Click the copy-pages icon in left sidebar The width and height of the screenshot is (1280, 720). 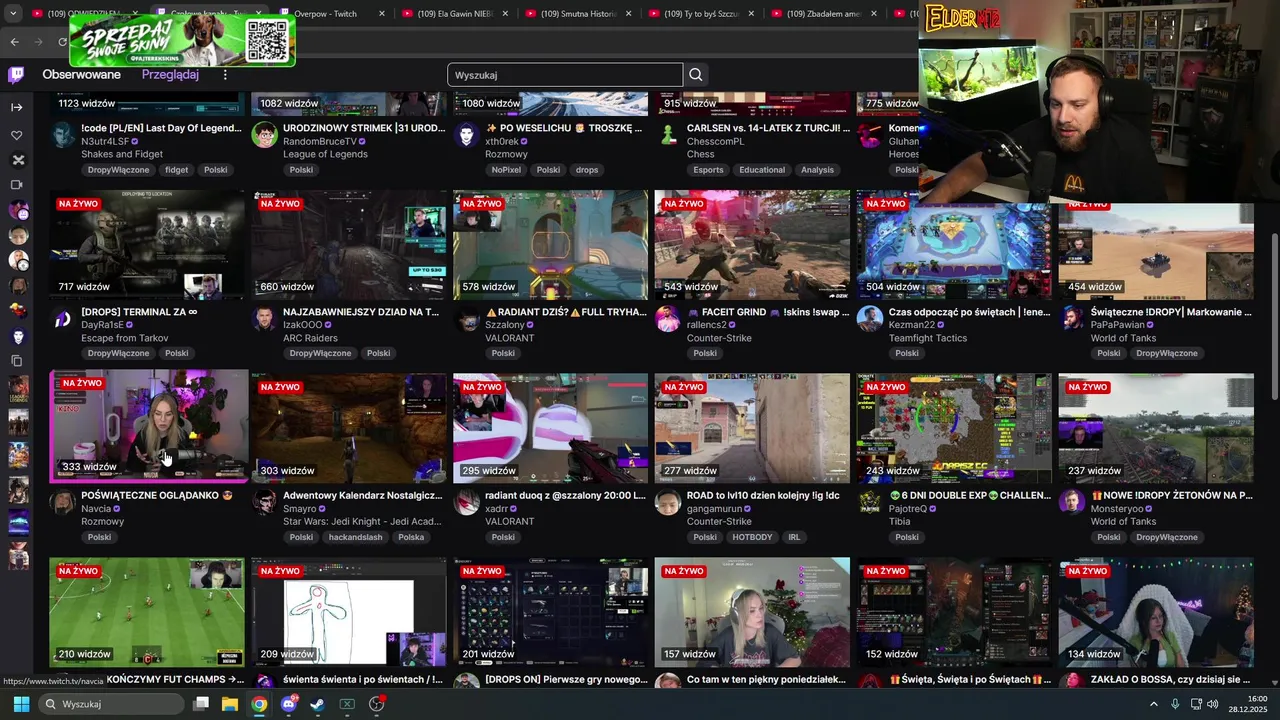point(17,360)
